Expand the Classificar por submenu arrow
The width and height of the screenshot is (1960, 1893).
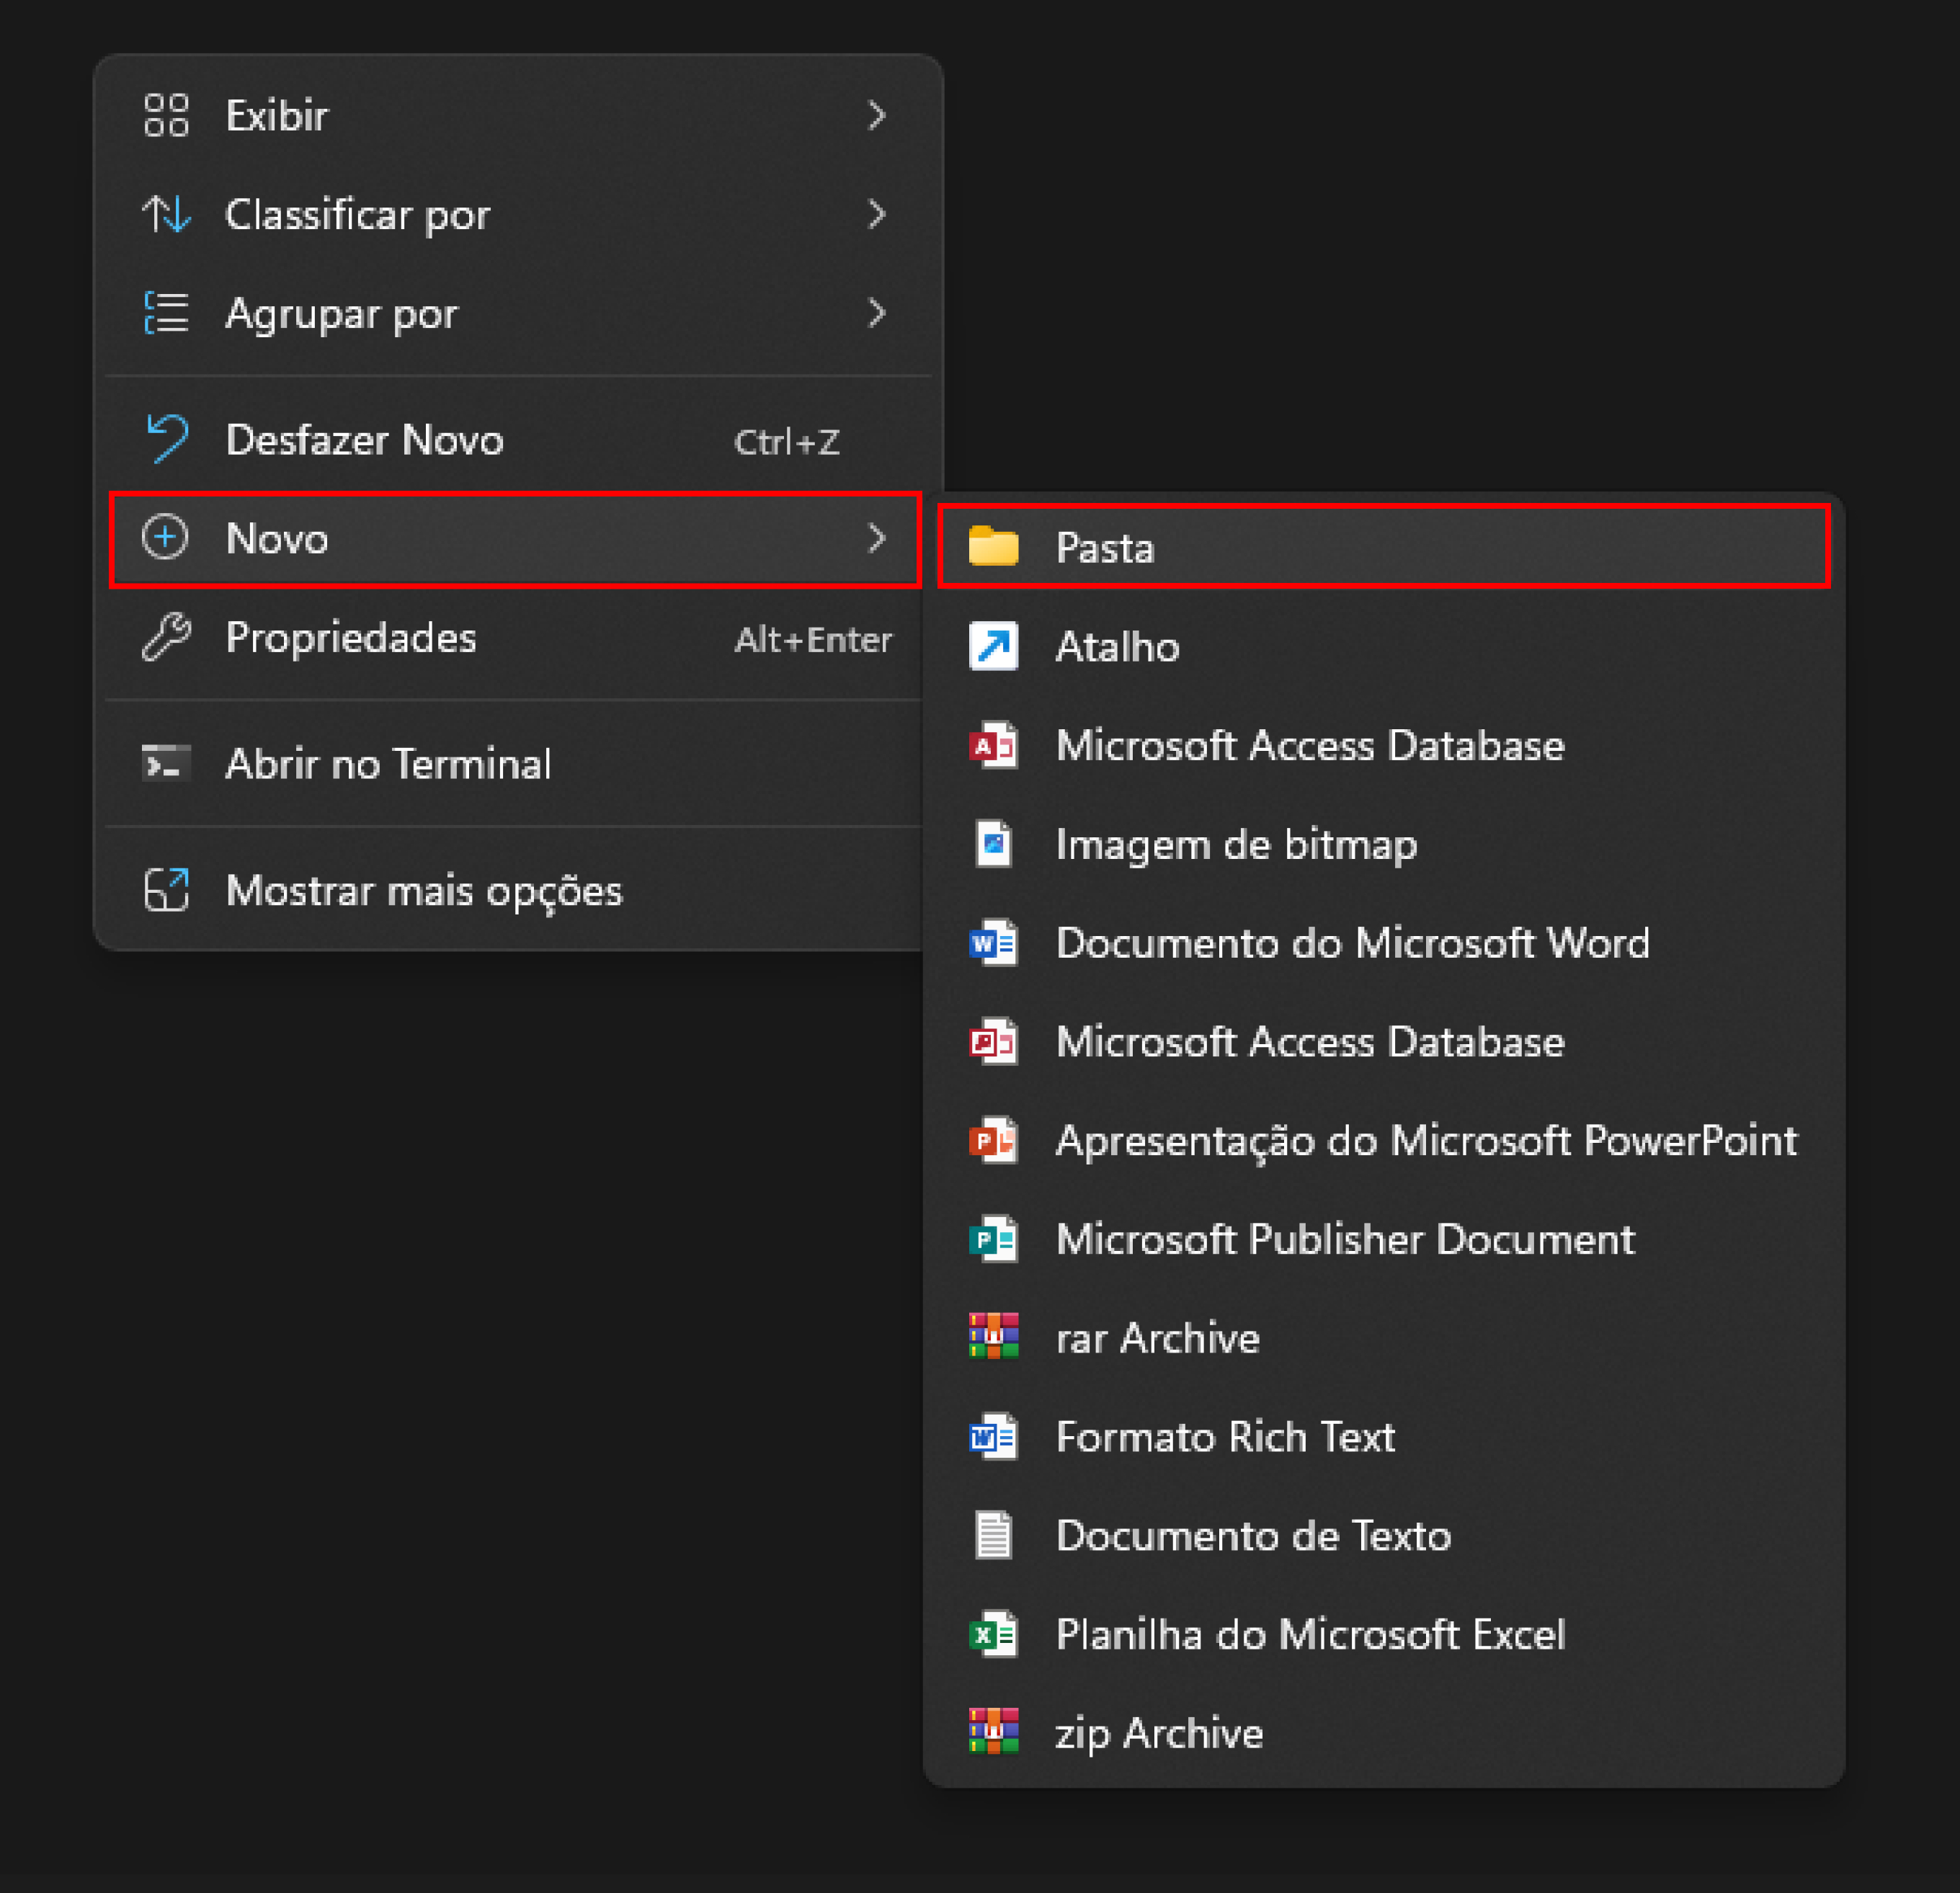pos(876,214)
